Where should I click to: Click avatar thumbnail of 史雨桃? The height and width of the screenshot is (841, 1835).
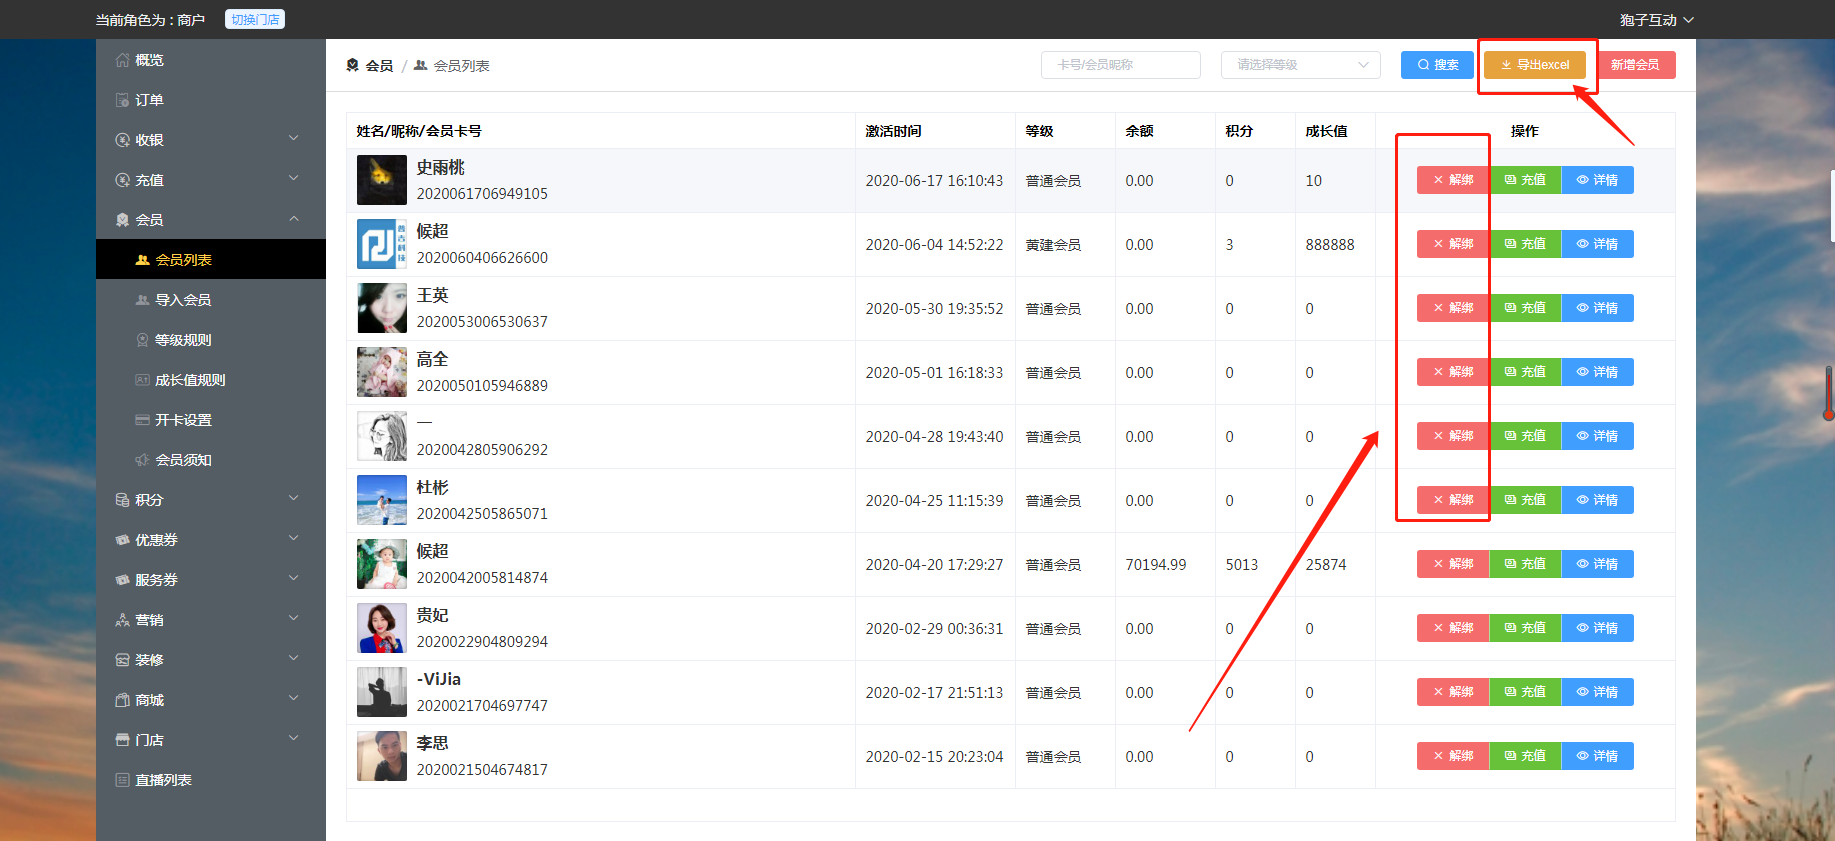[382, 180]
